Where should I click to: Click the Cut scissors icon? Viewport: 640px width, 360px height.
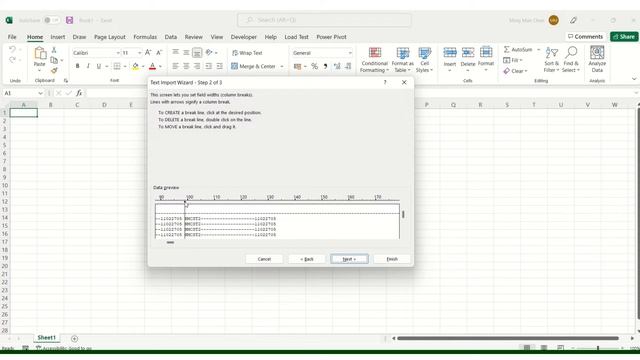pos(54,50)
